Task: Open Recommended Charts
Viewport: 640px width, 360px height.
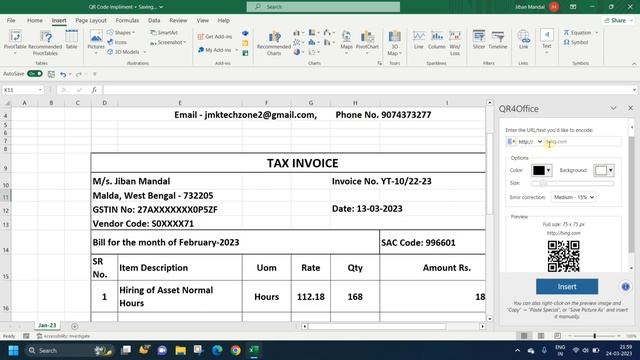Action: pos(274,42)
